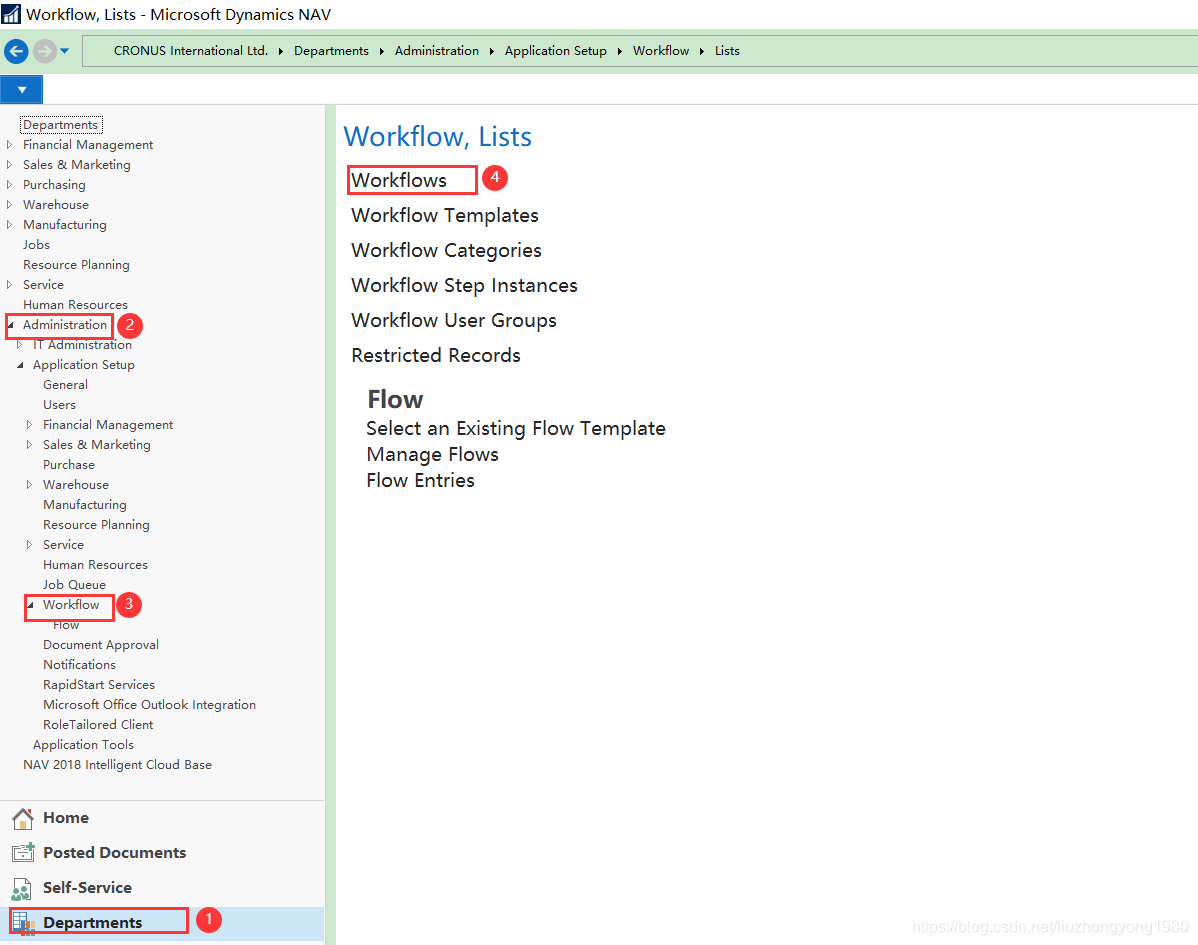Select Purchase under Application Setup
This screenshot has width=1198, height=945.
tap(69, 464)
